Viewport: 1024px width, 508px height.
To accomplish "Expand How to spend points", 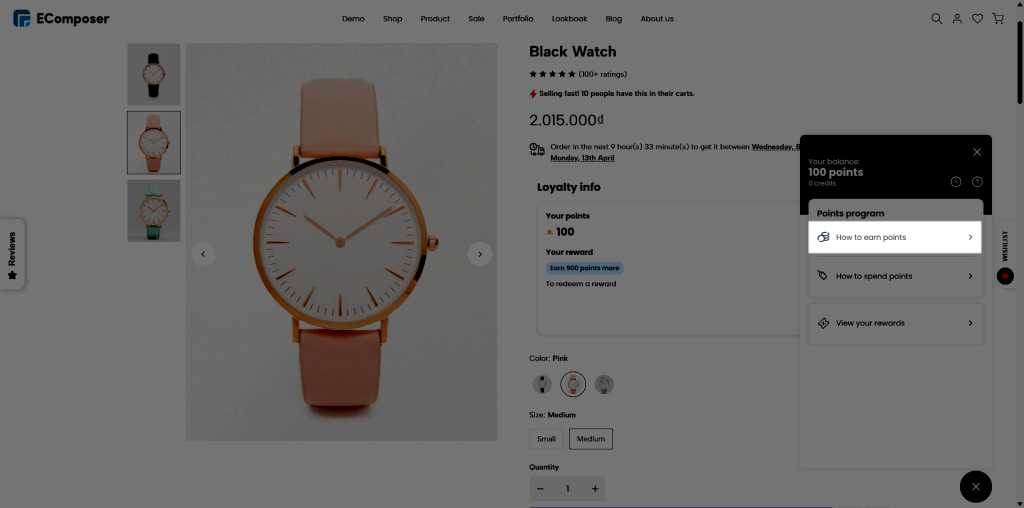I will [895, 276].
